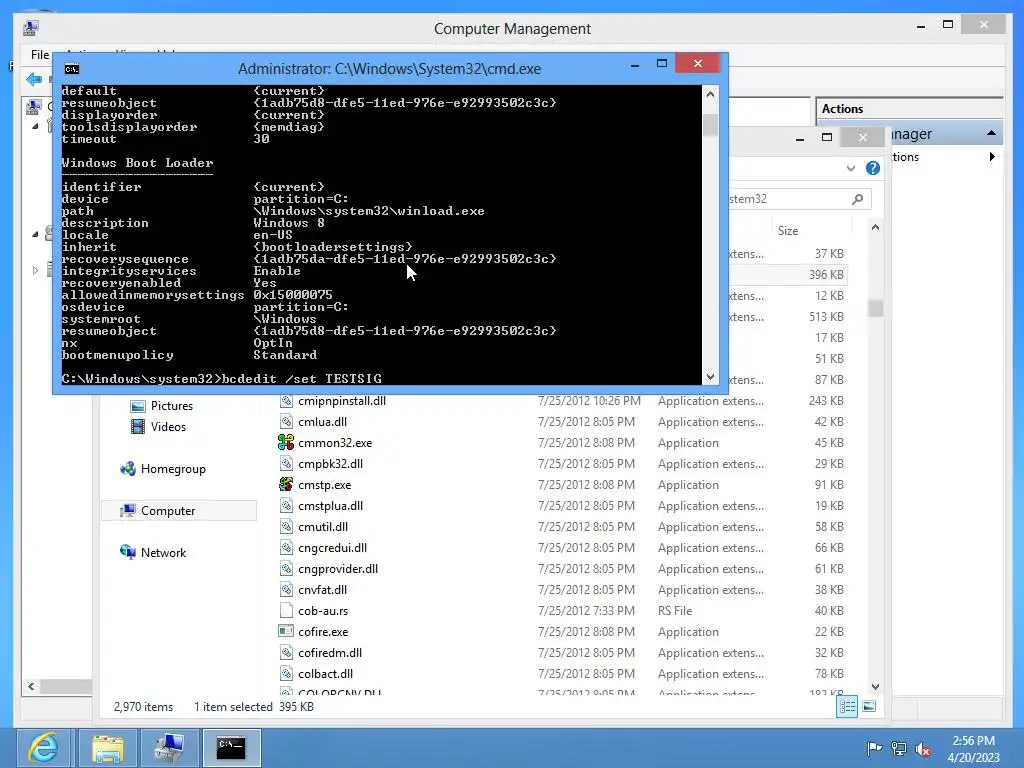
Task: Click bcdedit /set TESTSIG command line
Action: pos(302,379)
